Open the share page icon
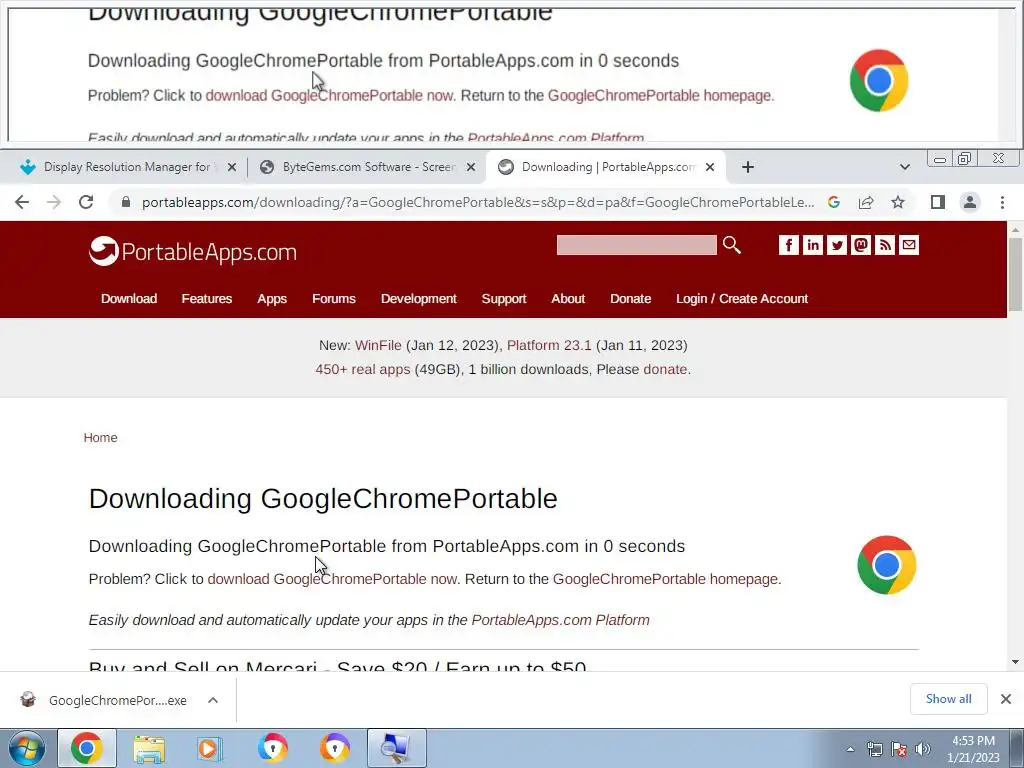Screen dimensions: 1024x768 pyautogui.click(x=866, y=202)
